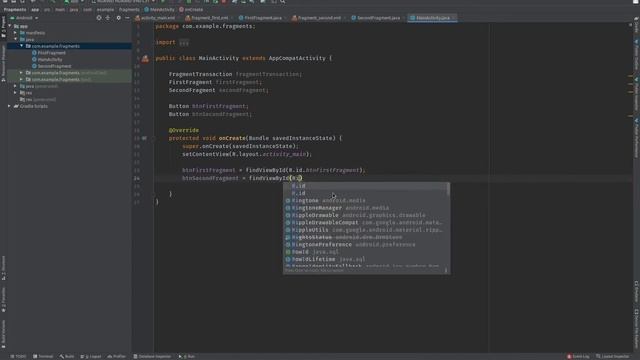Image resolution: width=640 pixels, height=360 pixels.
Task: Open the Layout Inspector
Action: tap(613, 356)
